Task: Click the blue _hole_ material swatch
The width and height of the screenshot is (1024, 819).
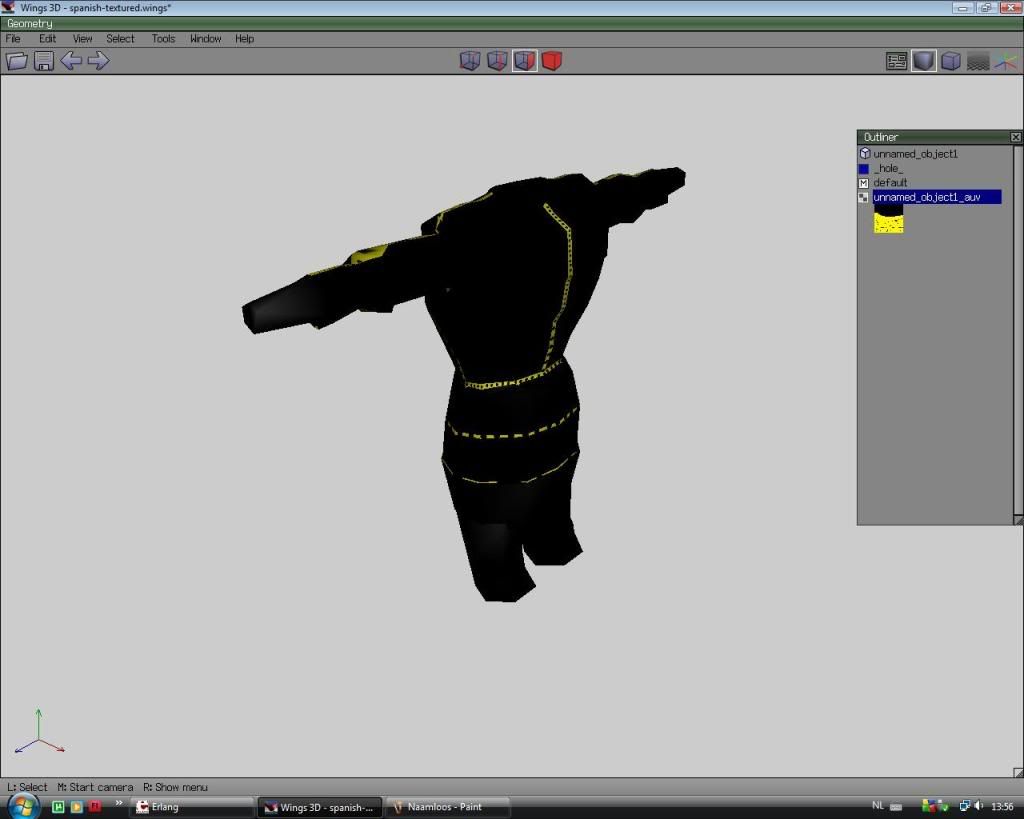Action: [864, 169]
